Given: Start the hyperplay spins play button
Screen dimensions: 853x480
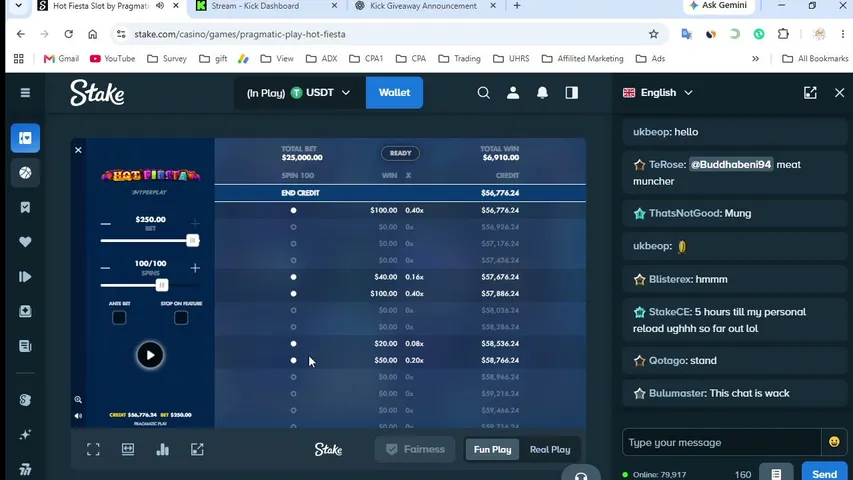Looking at the screenshot, I should tap(150, 355).
